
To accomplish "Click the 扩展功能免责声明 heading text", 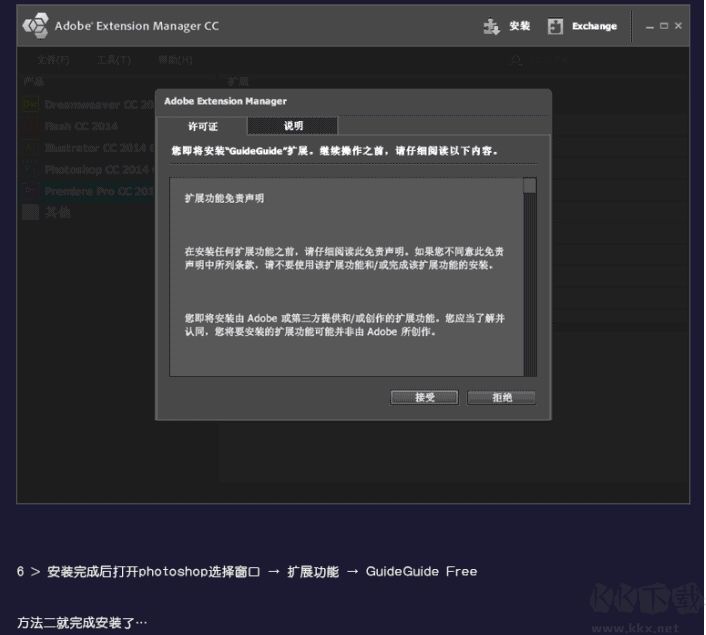I will (x=224, y=198).
